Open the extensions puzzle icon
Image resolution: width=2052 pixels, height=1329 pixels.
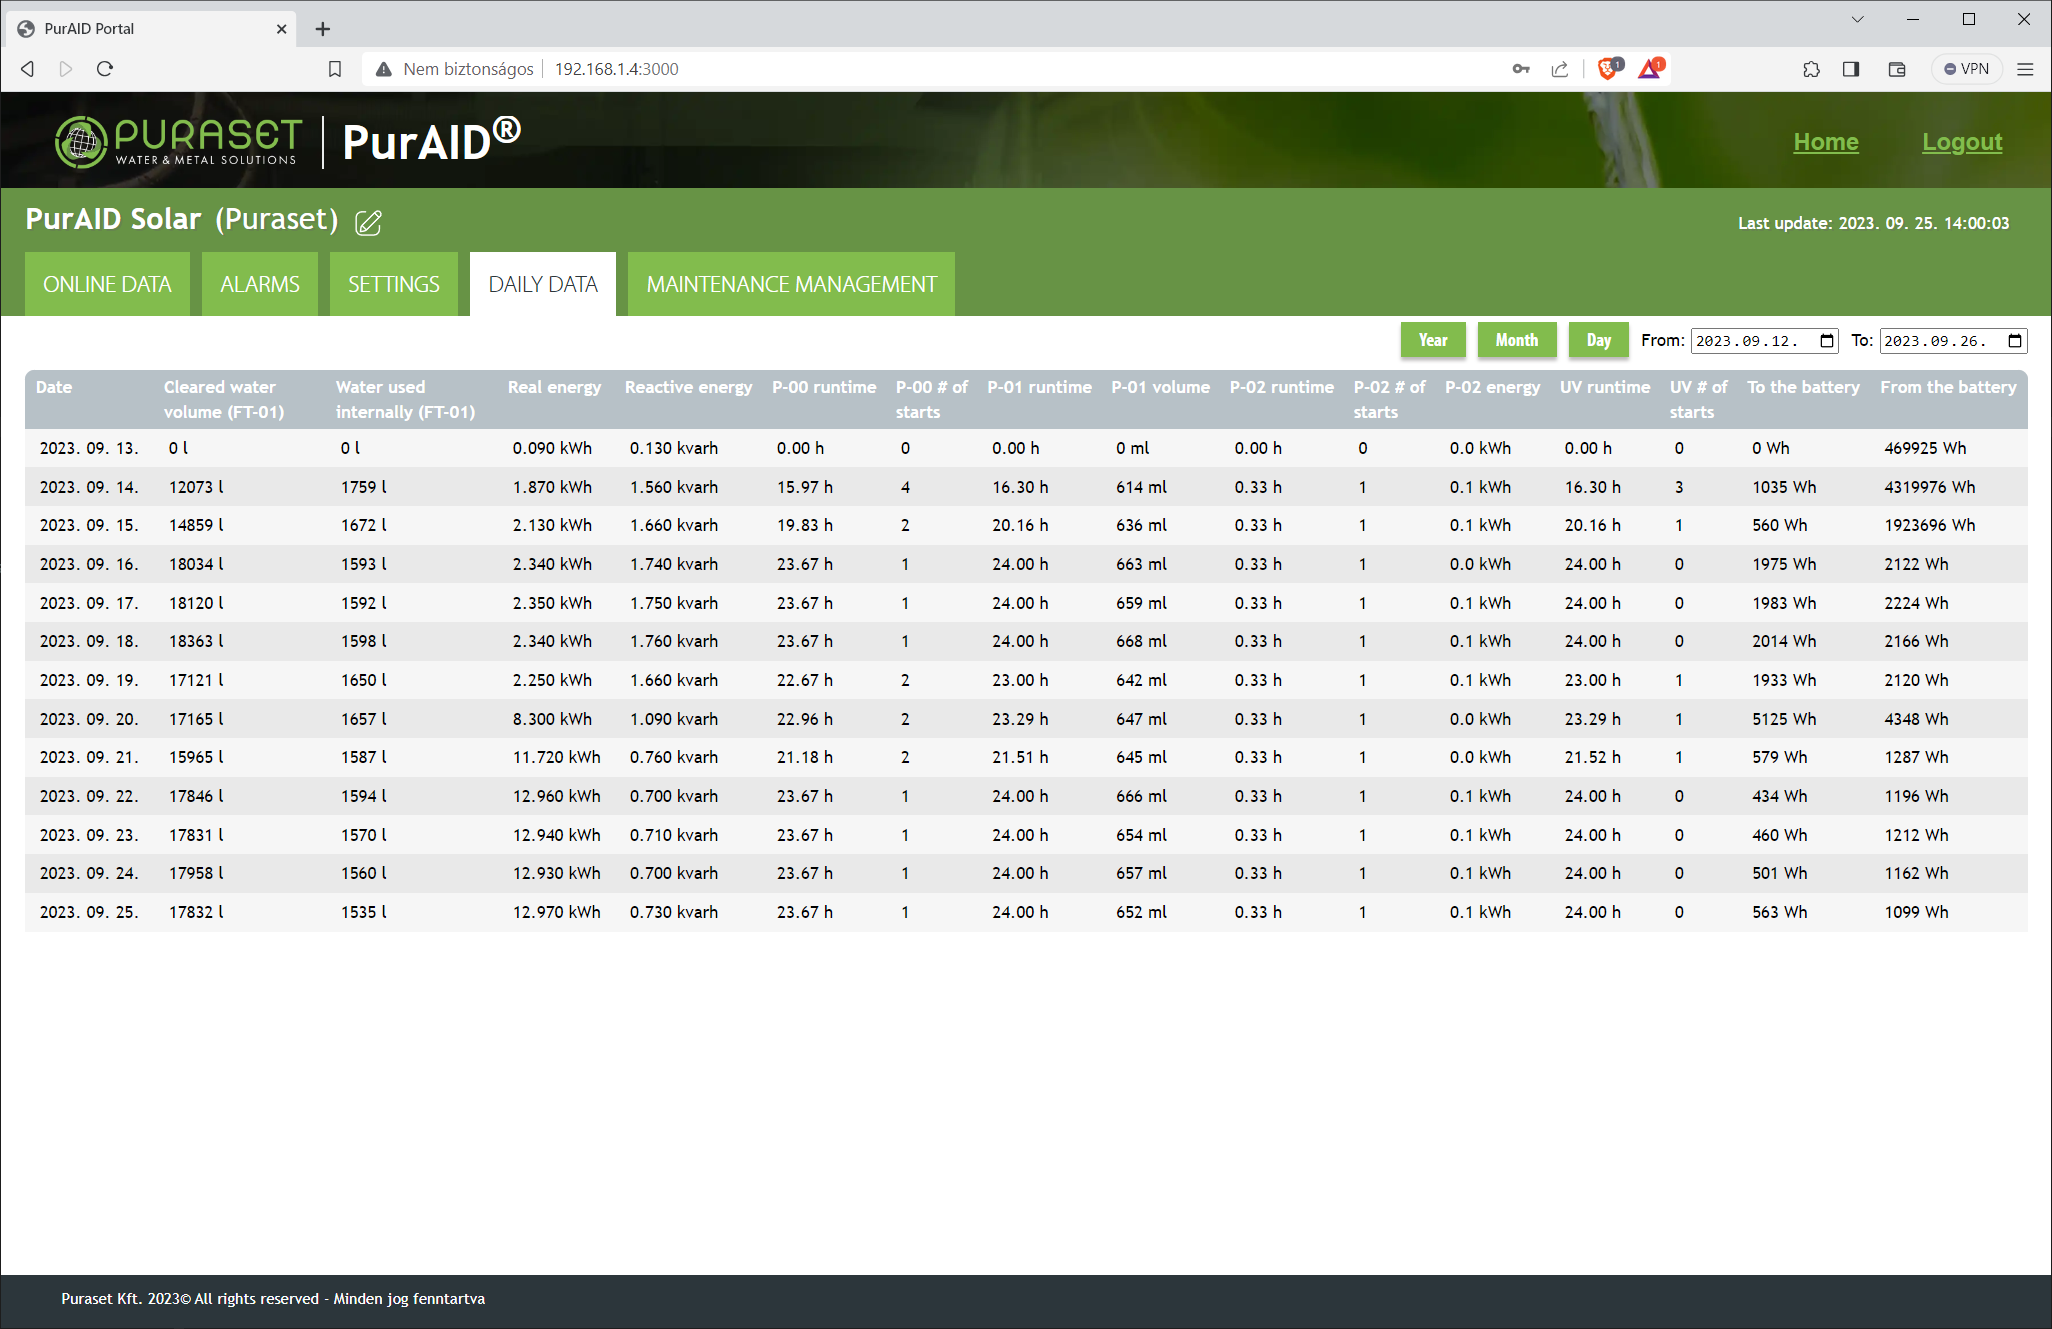point(1811,69)
